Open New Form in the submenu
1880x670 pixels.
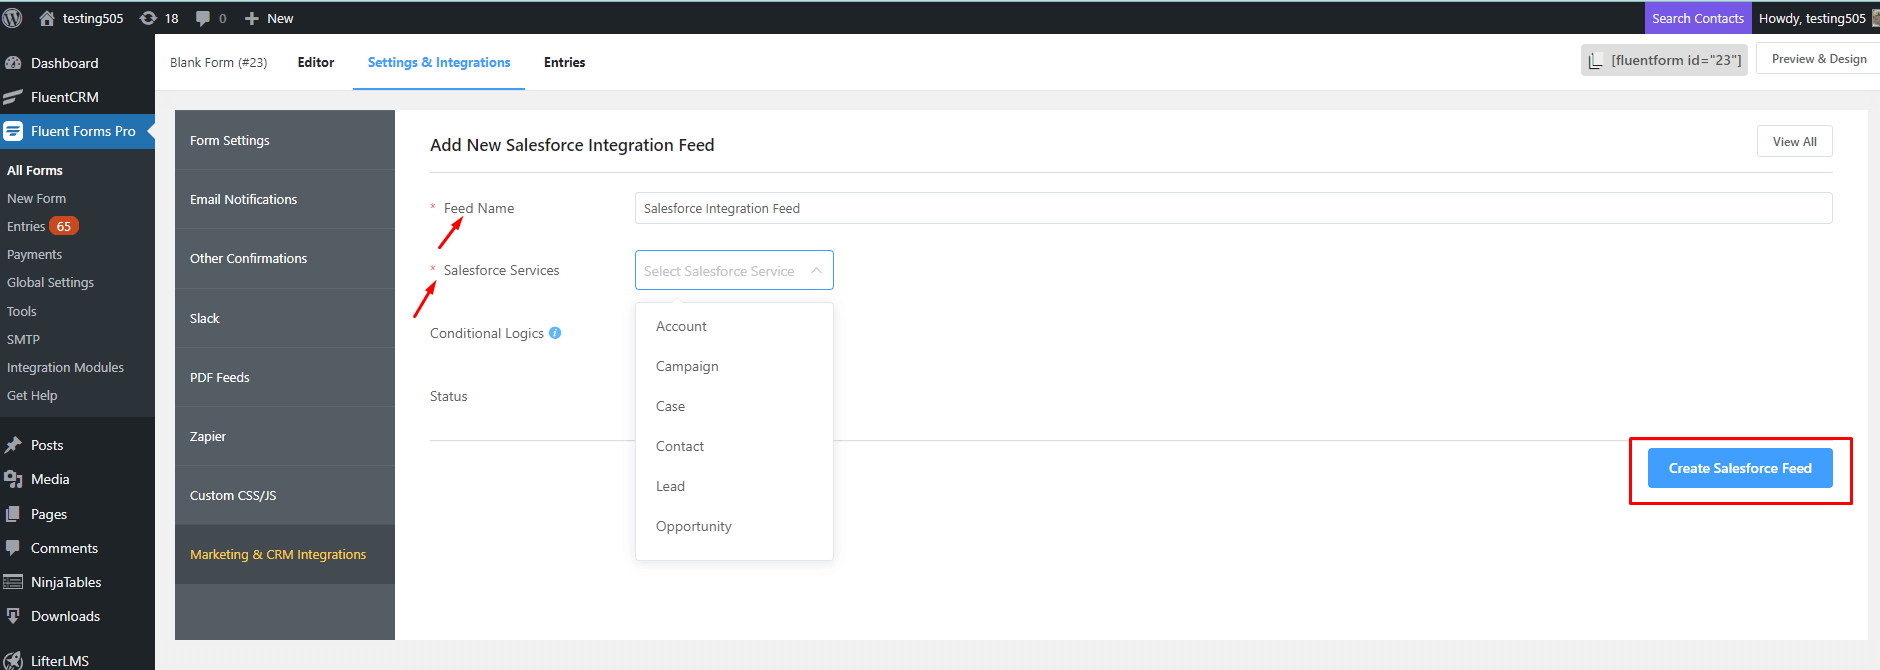pyautogui.click(x=37, y=198)
